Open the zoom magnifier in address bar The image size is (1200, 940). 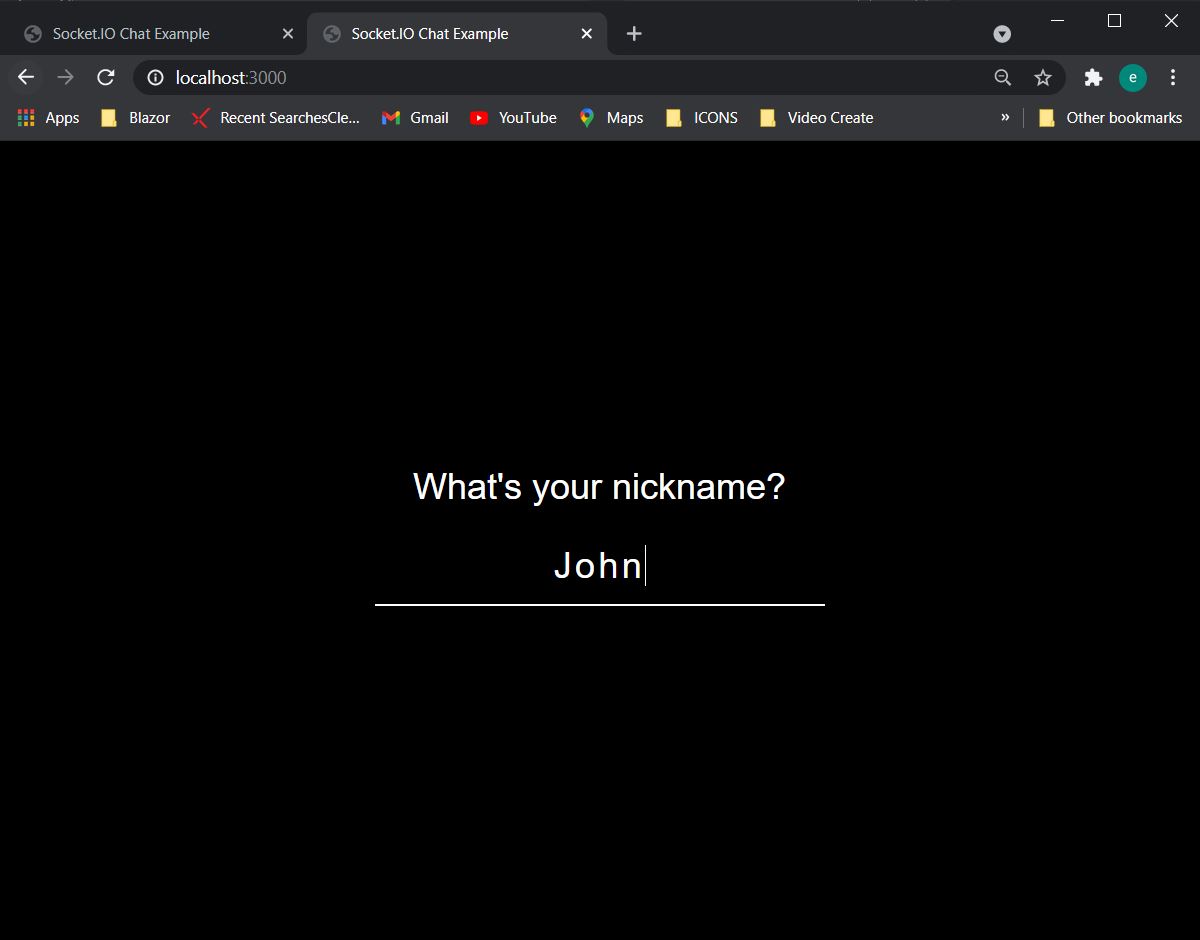[1002, 77]
